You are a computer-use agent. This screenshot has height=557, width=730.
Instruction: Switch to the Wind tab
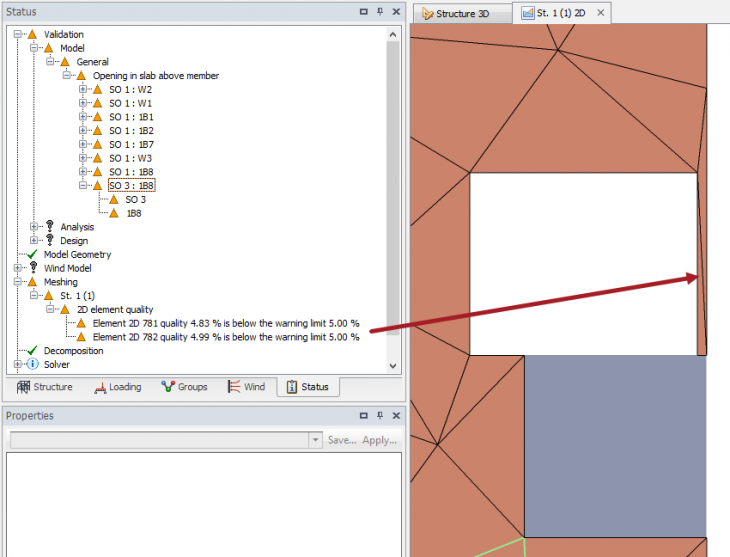click(246, 387)
